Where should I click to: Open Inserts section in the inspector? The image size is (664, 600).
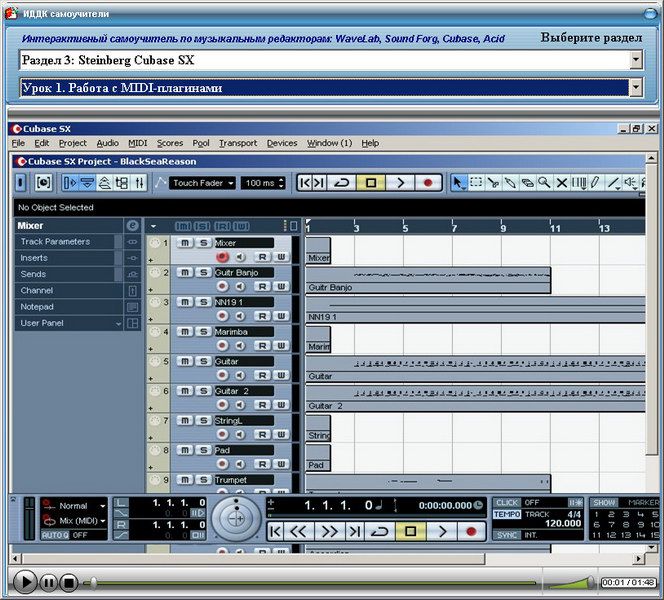point(34,258)
